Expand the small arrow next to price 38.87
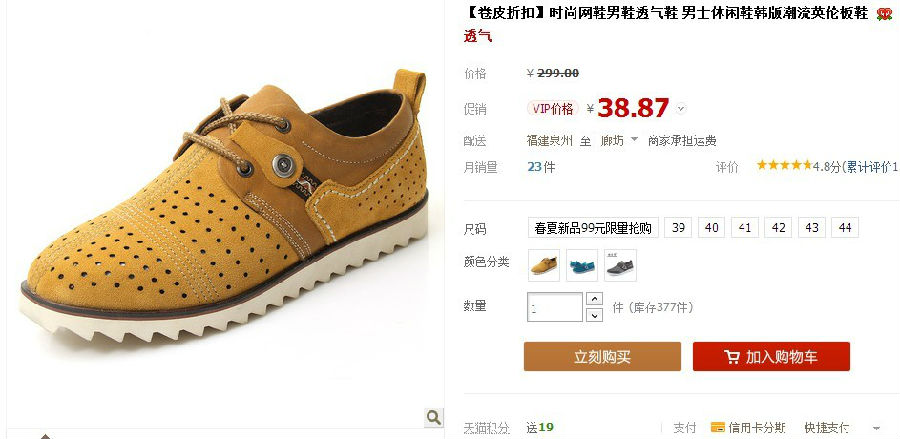 [x=681, y=108]
